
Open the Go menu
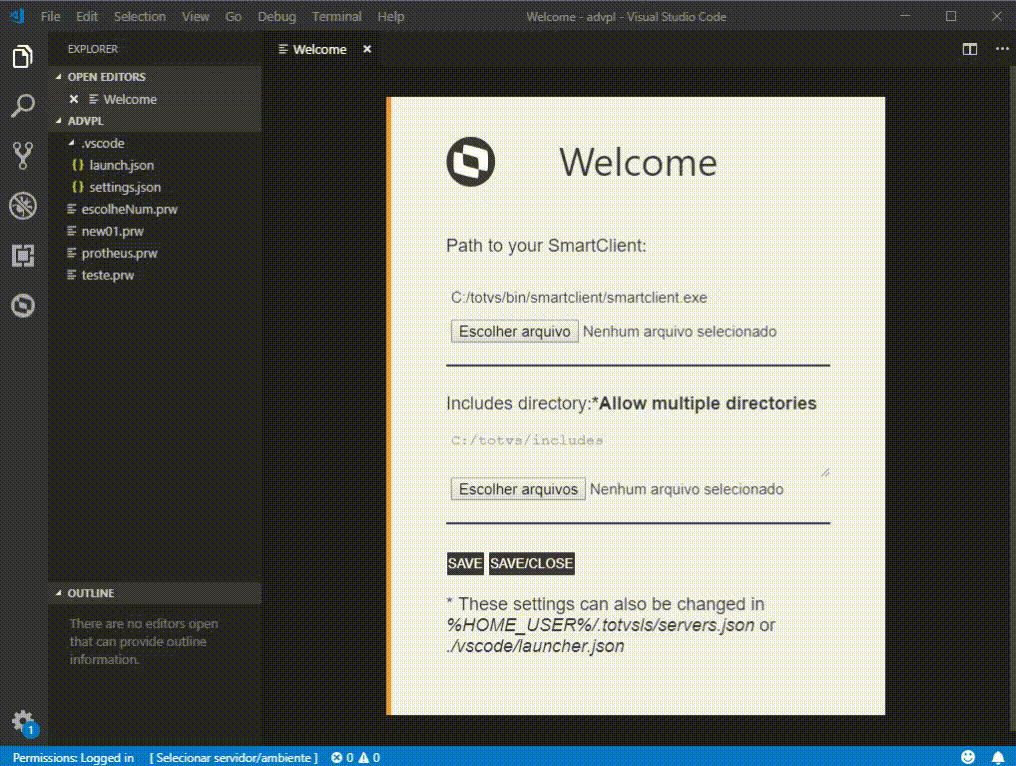click(233, 17)
